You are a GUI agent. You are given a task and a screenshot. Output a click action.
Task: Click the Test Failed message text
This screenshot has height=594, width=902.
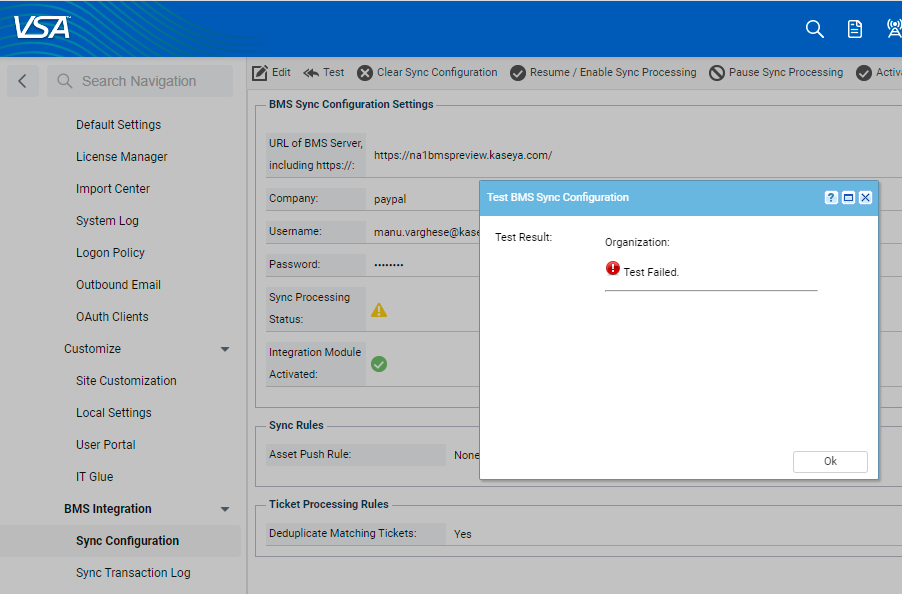pos(651,273)
